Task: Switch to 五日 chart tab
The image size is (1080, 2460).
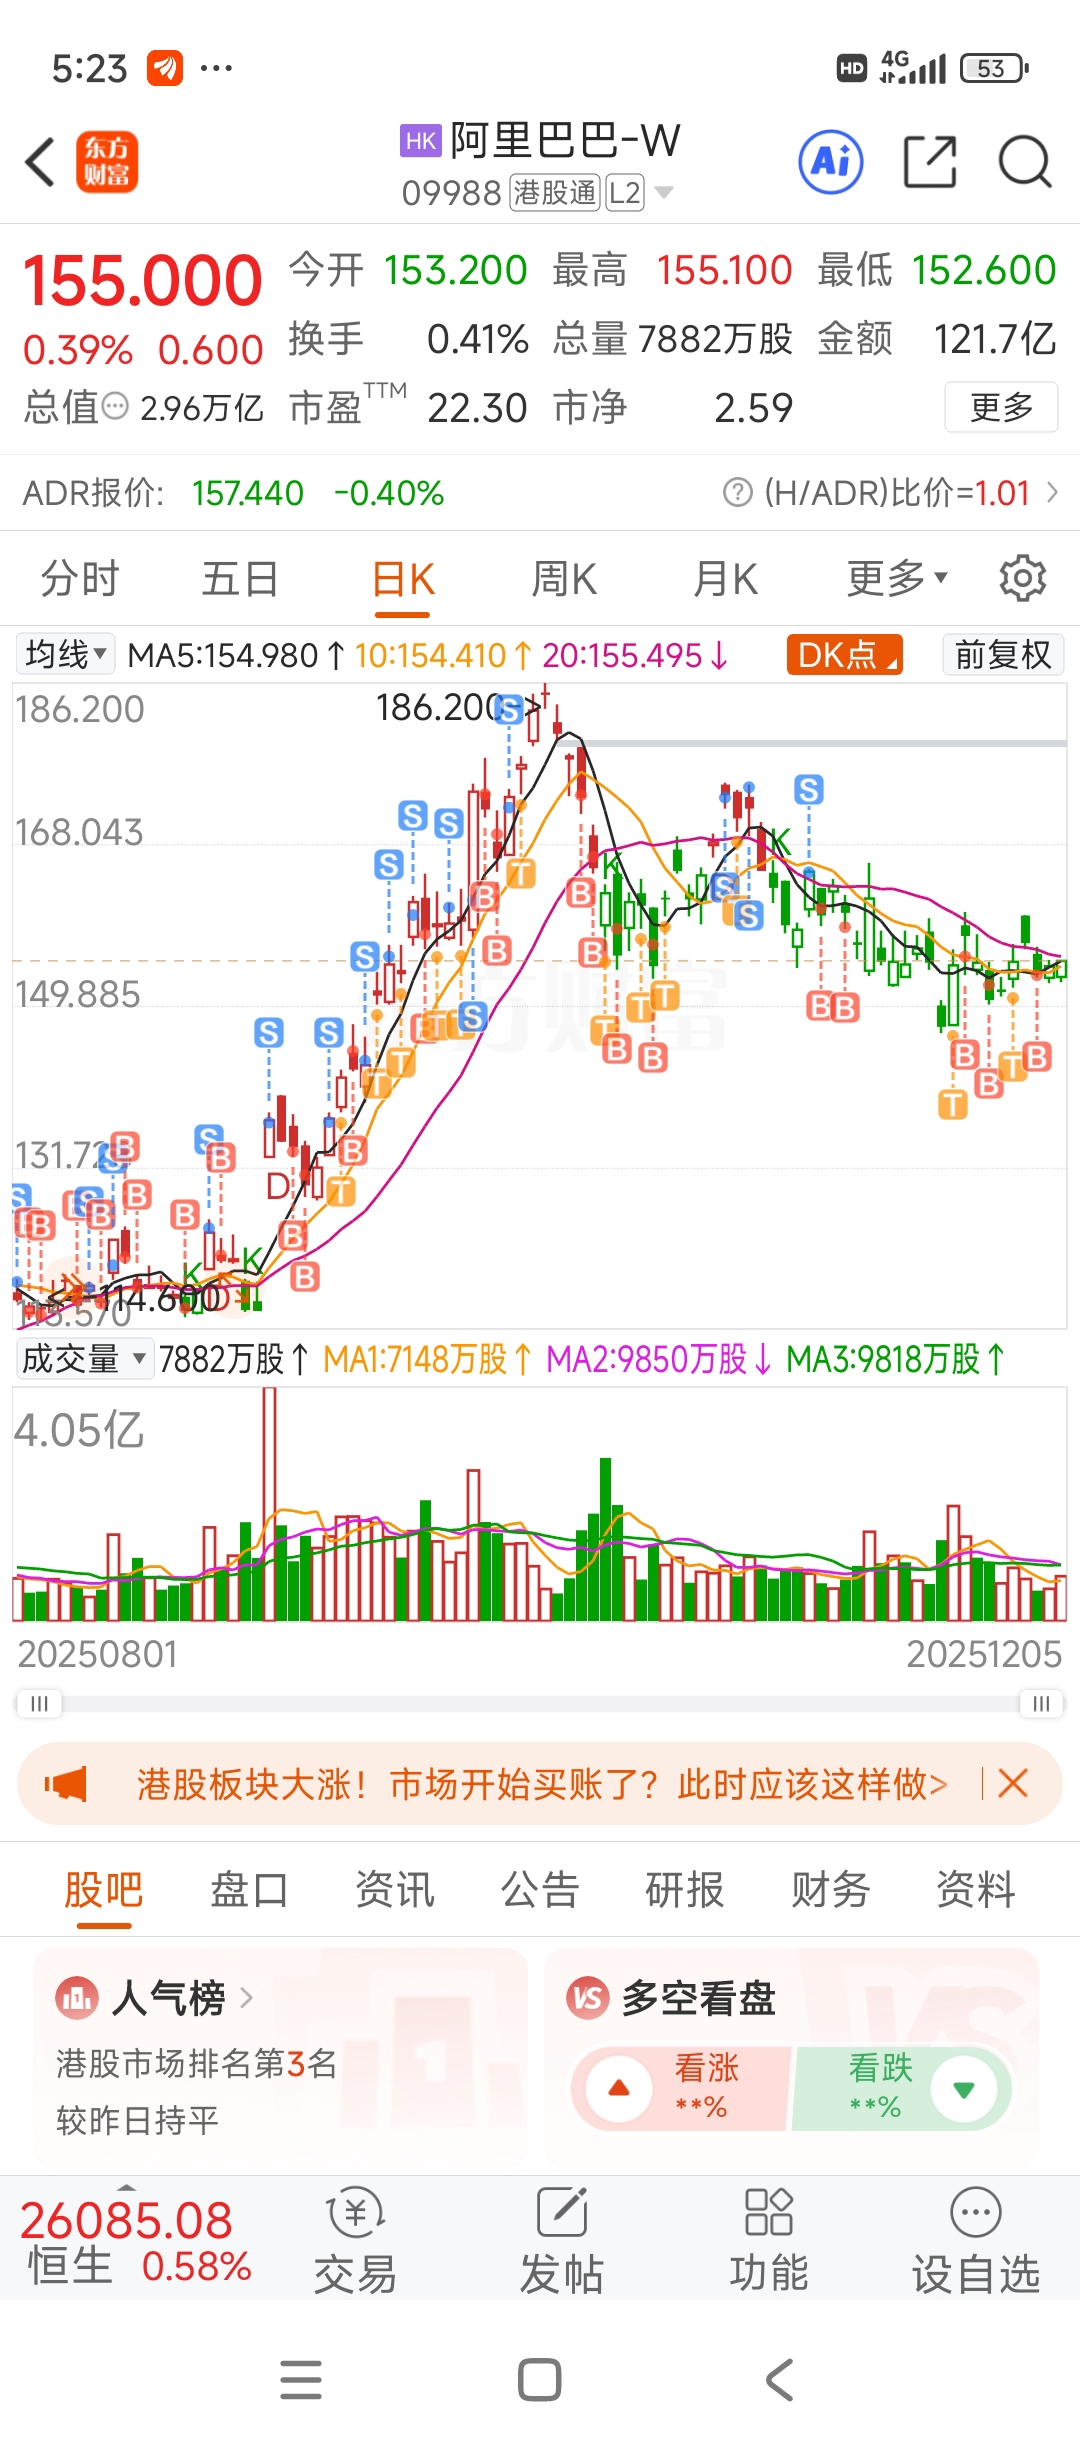Action: click(240, 578)
